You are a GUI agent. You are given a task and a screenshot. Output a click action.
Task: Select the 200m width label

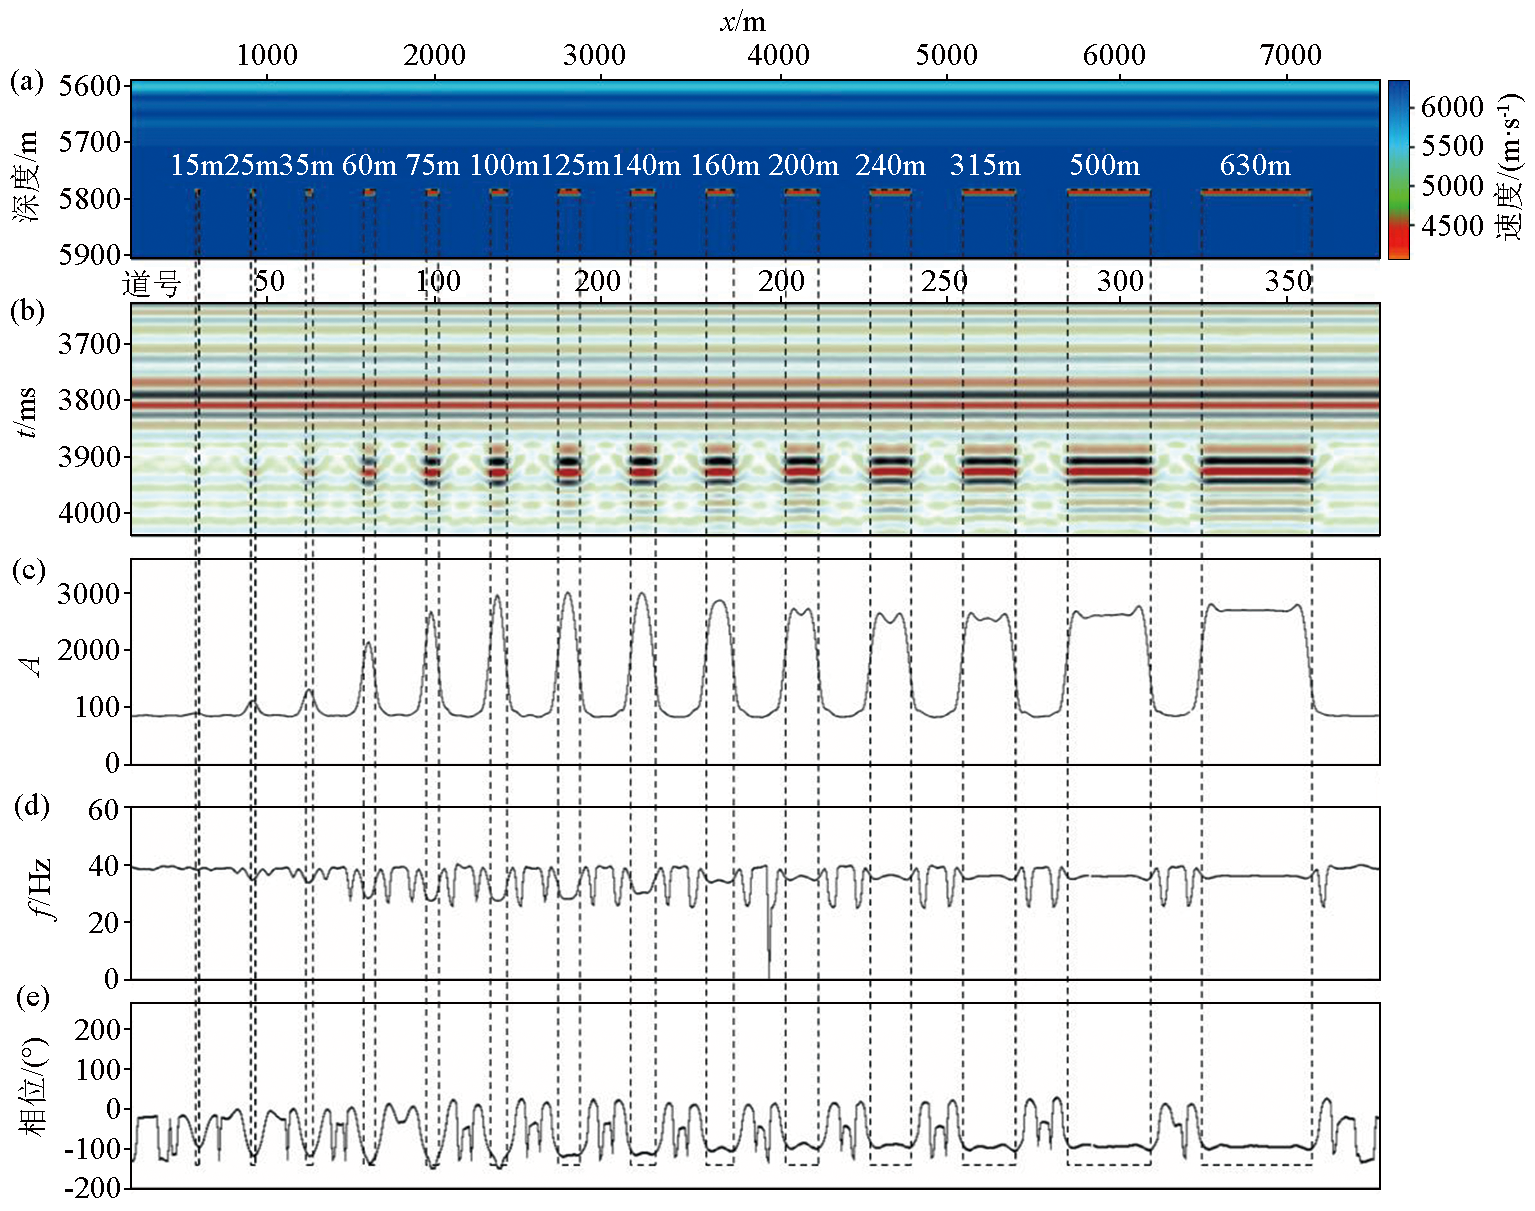[803, 165]
